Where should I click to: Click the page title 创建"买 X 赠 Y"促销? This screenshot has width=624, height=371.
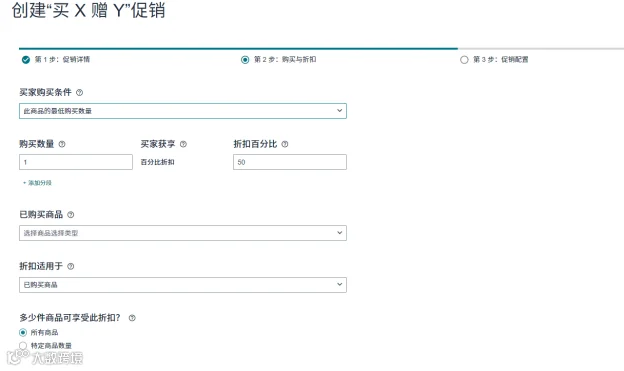pyautogui.click(x=88, y=10)
